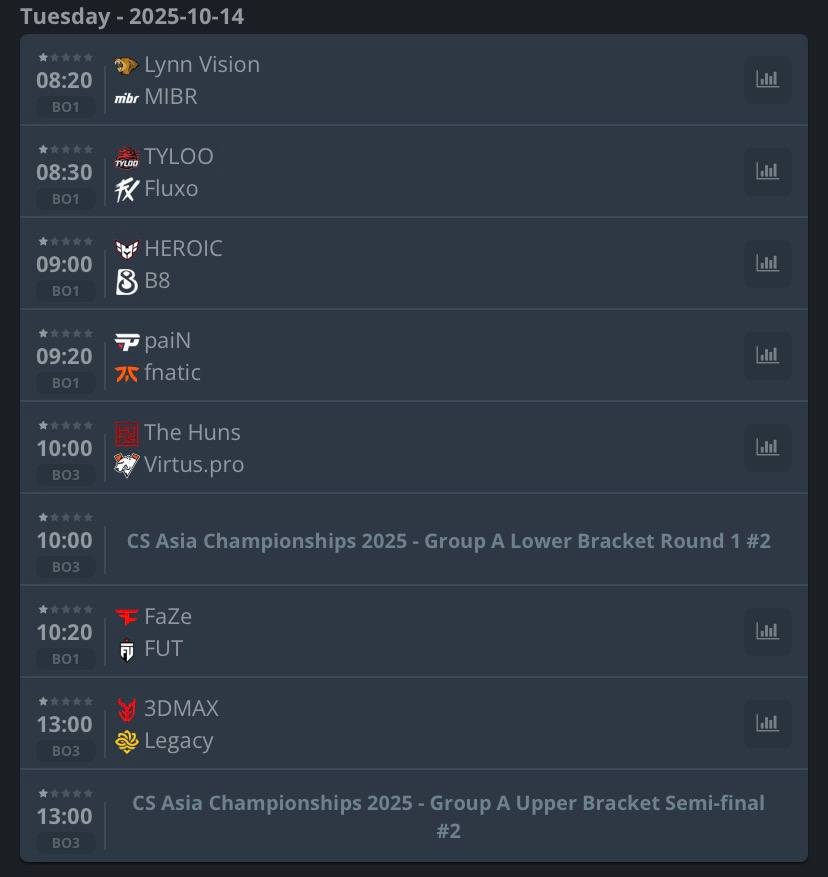The width and height of the screenshot is (828, 877).
Task: Click the BO3 label under 13:00 3DMAX match
Action: coord(65,751)
